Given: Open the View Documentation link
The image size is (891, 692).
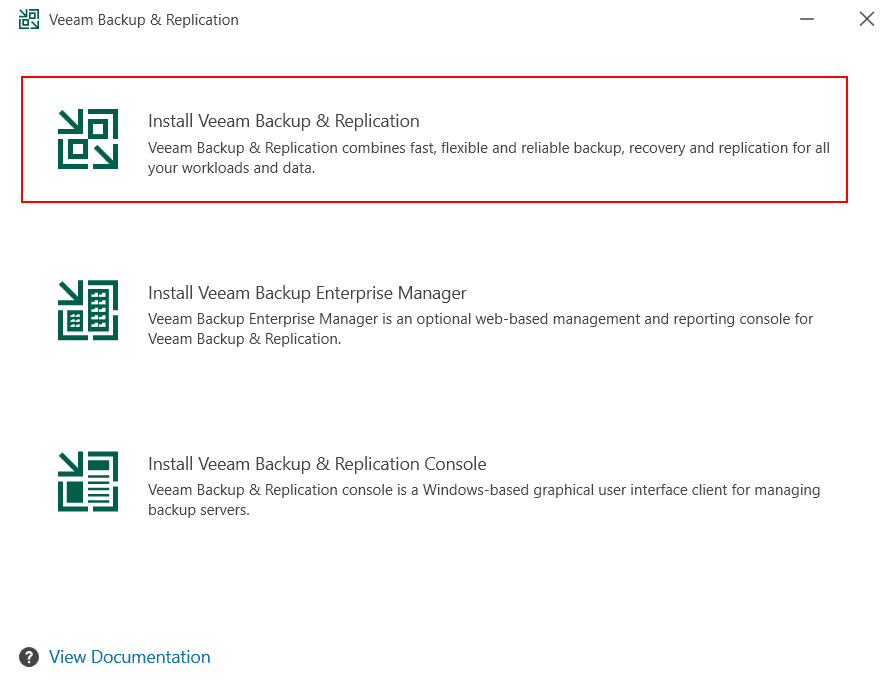Looking at the screenshot, I should pyautogui.click(x=130, y=657).
